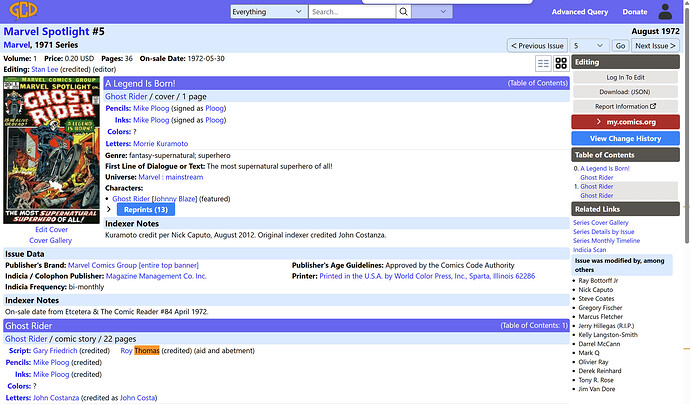Focus the Search text field
The height and width of the screenshot is (404, 690).
352,12
